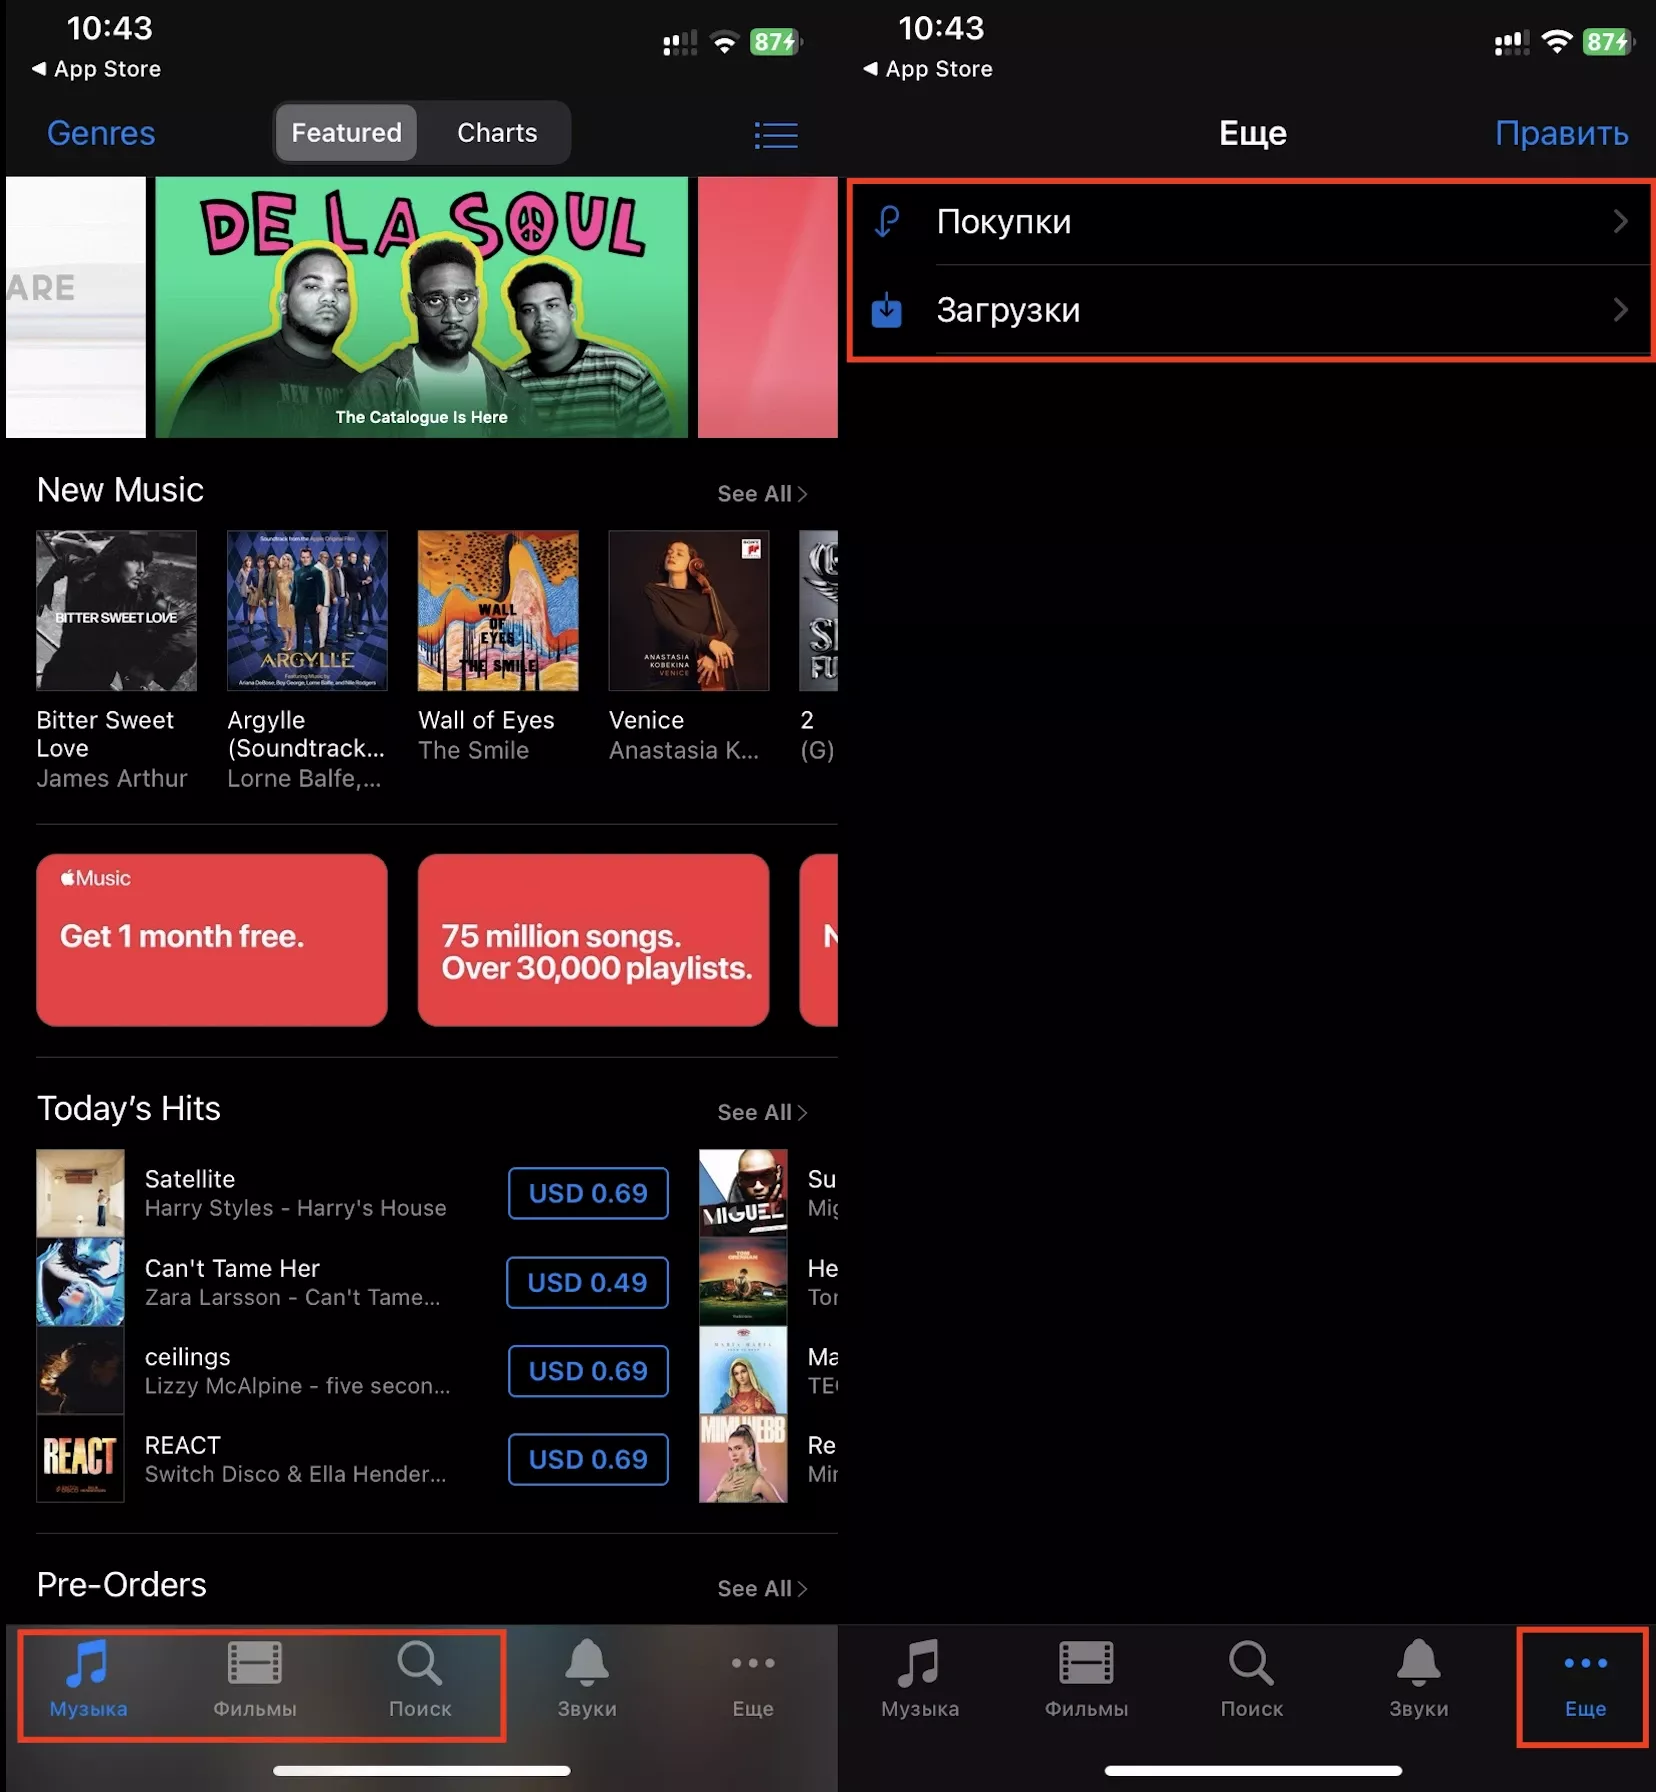This screenshot has height=1792, width=1656.
Task: Open Argylle soundtrack album cover
Action: (307, 611)
